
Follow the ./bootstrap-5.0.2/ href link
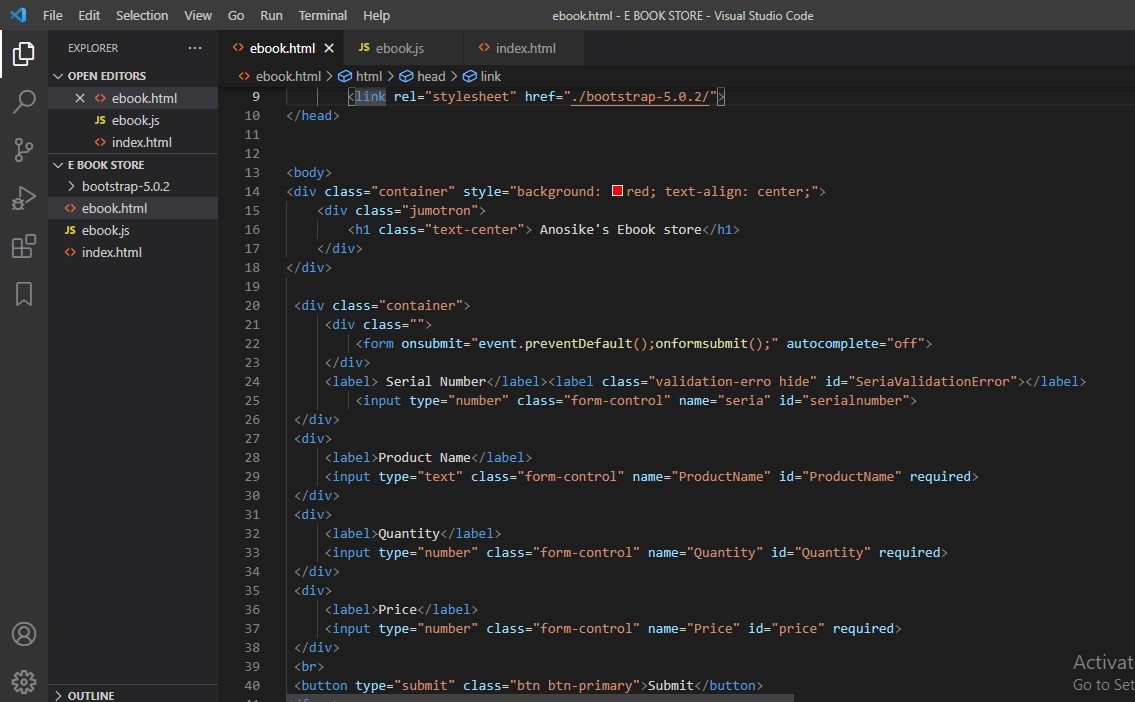640,96
